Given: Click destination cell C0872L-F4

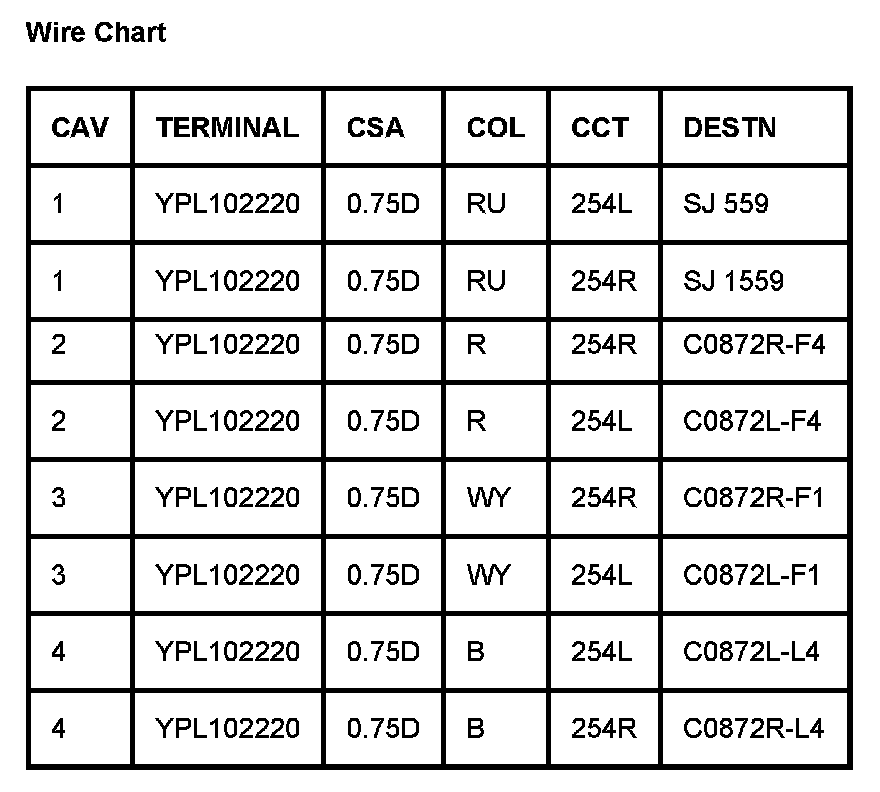Looking at the screenshot, I should pyautogui.click(x=752, y=421).
